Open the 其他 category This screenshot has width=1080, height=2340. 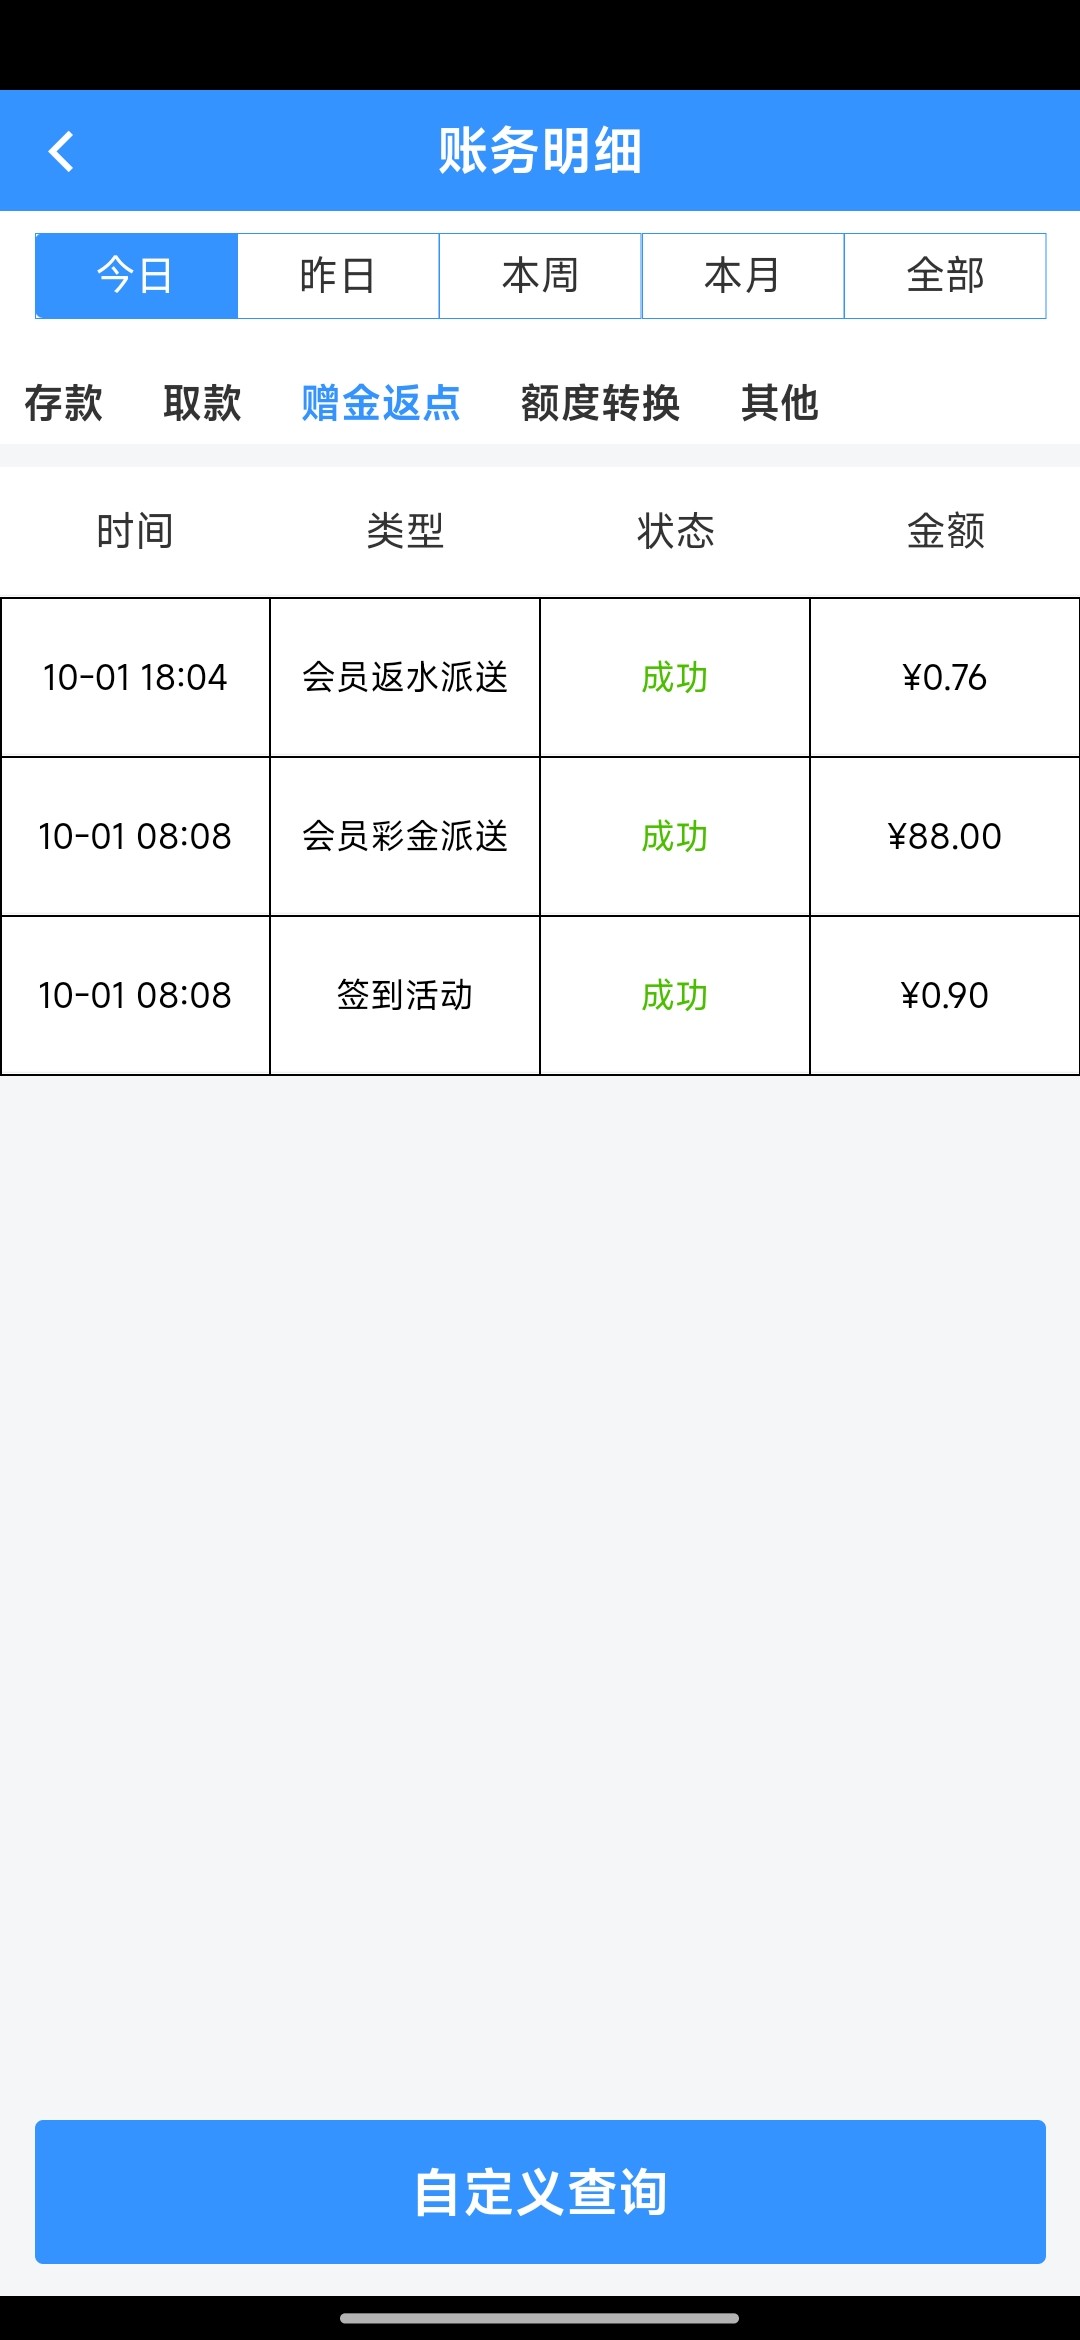click(780, 403)
